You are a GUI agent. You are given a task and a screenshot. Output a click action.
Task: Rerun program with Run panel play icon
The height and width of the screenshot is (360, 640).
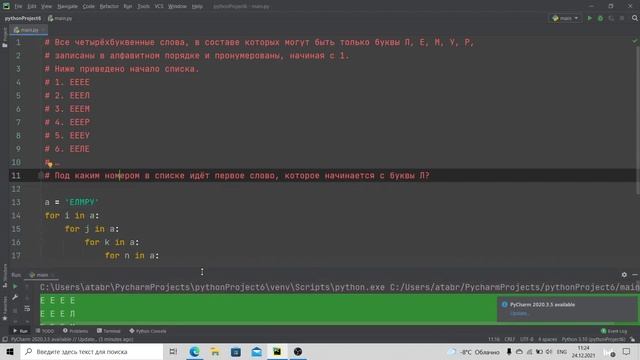click(x=15, y=287)
